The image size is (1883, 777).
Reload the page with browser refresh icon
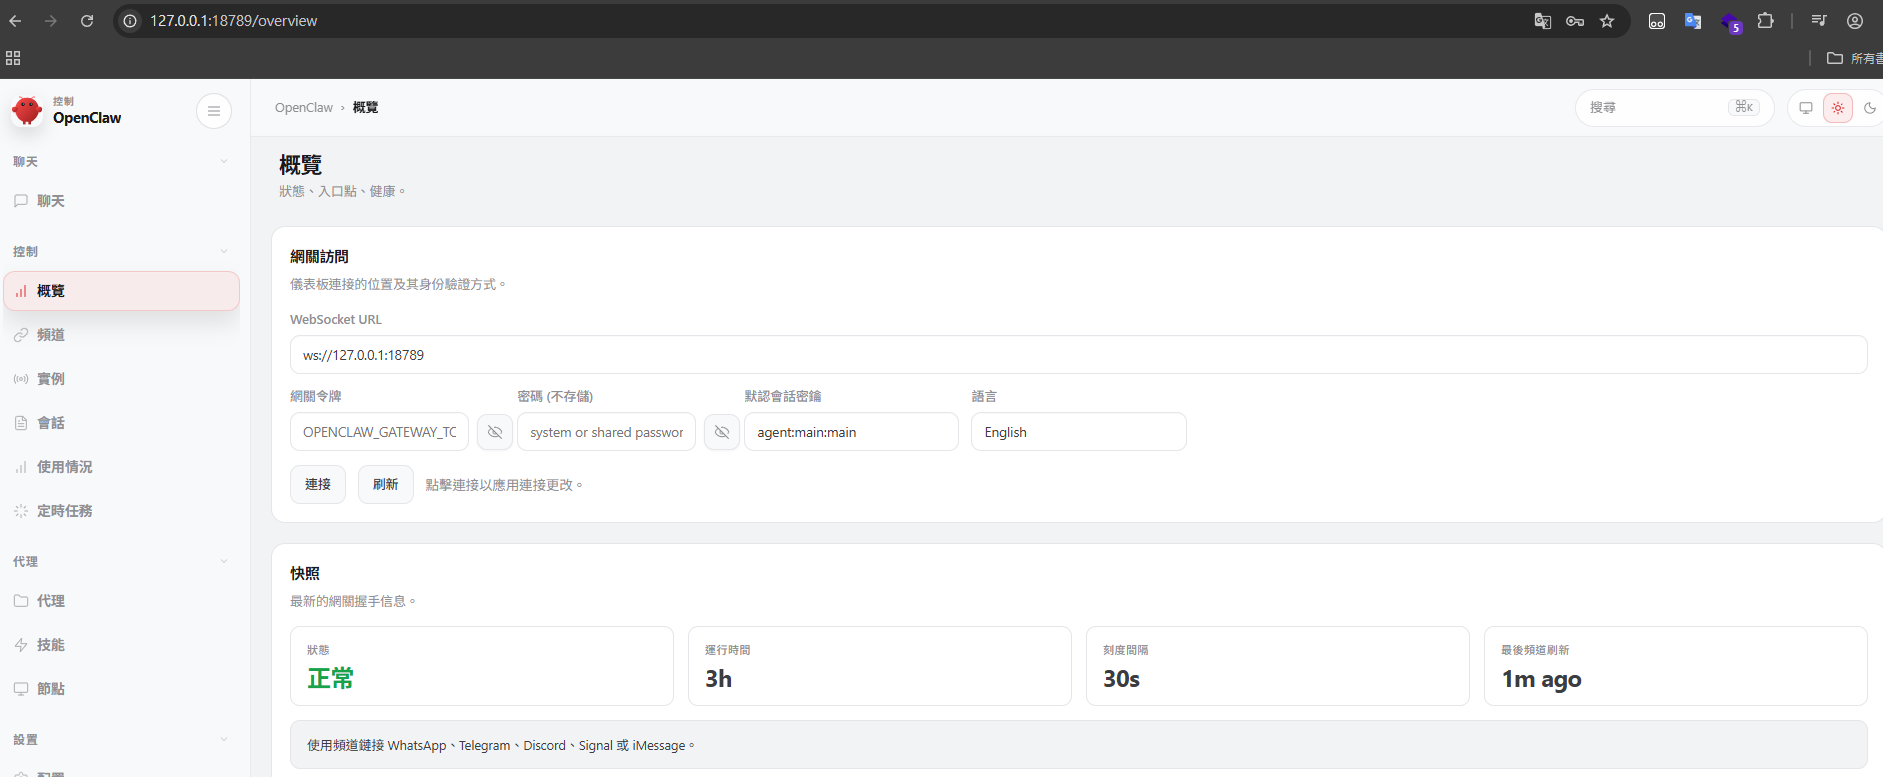[x=87, y=21]
